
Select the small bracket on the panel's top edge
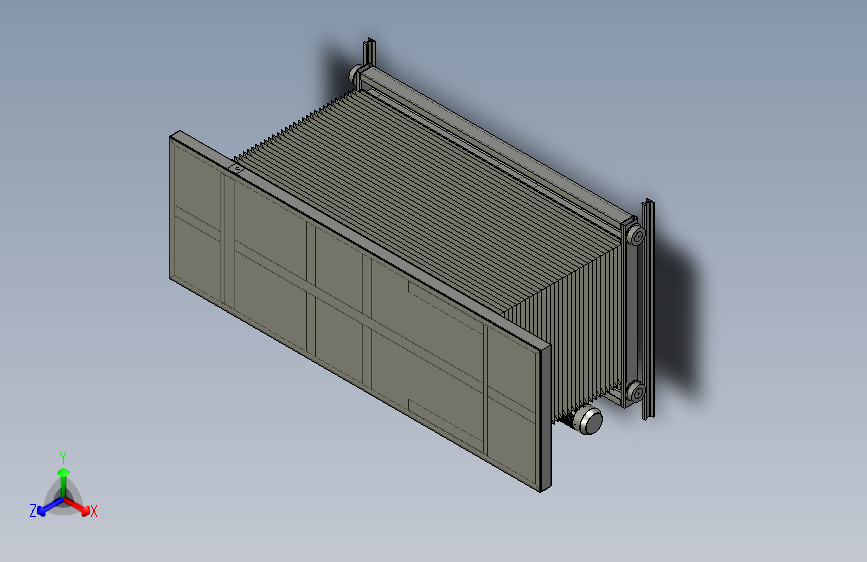pos(236,168)
